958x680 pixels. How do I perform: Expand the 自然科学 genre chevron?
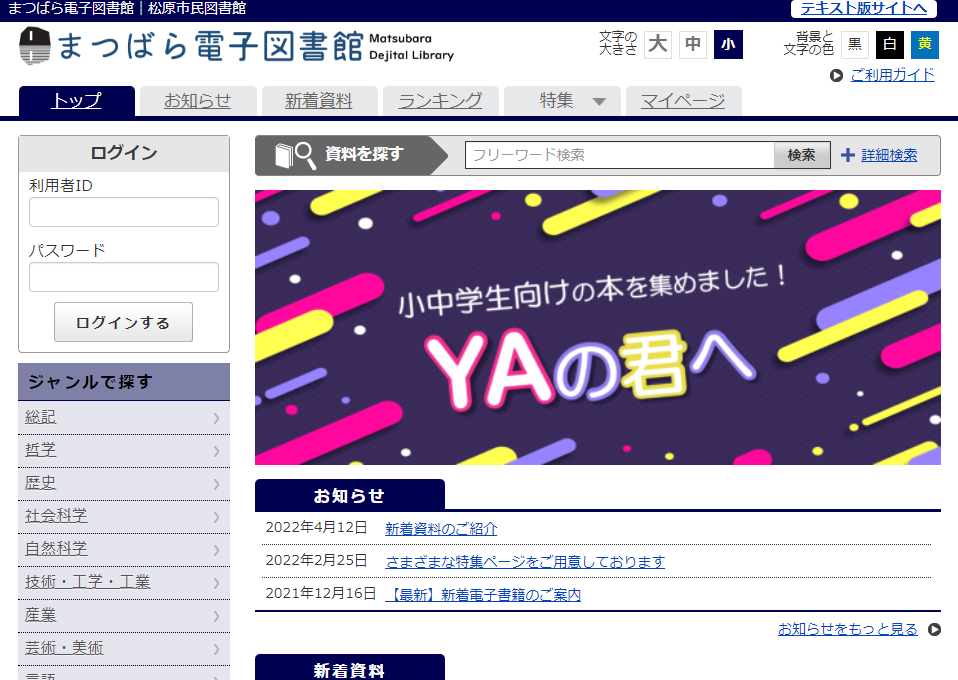[216, 550]
